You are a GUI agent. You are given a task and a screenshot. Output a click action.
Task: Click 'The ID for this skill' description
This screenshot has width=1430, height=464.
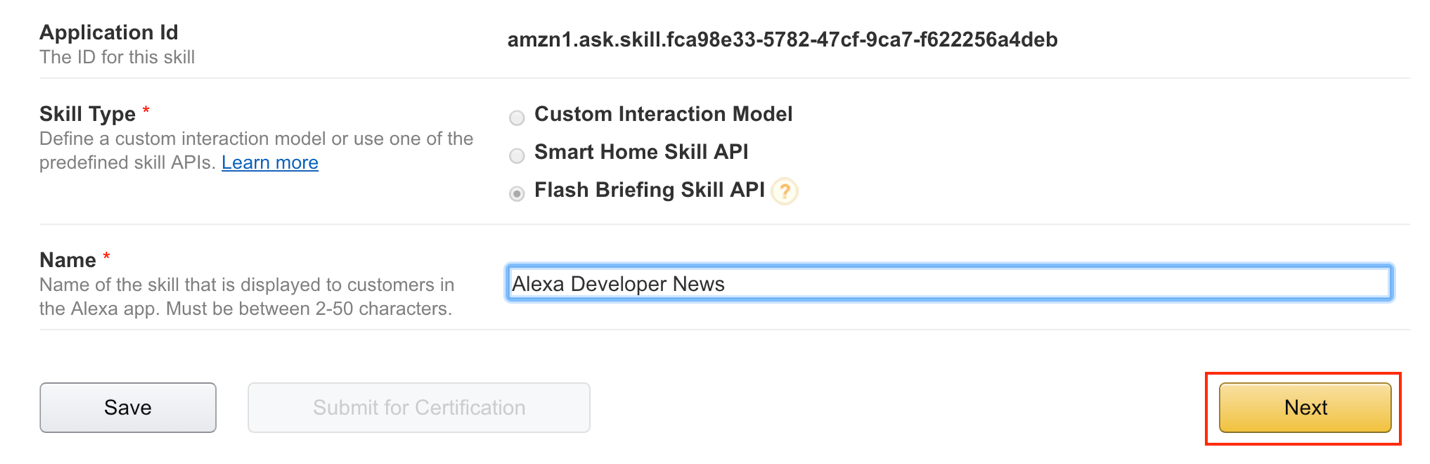117,57
